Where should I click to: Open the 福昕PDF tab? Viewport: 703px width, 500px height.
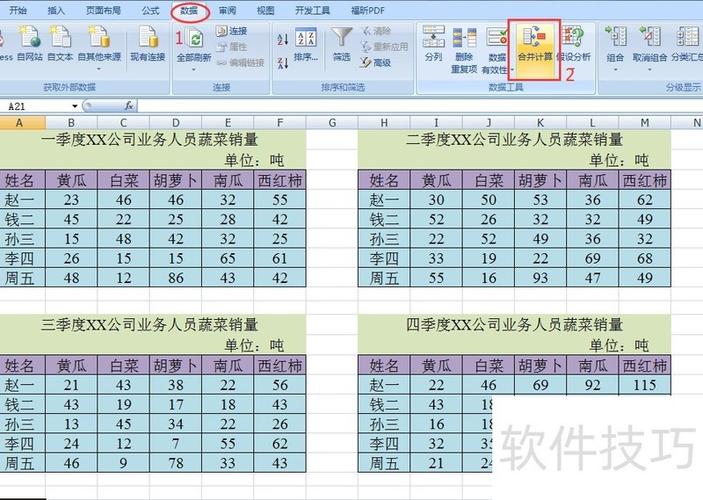368,10
